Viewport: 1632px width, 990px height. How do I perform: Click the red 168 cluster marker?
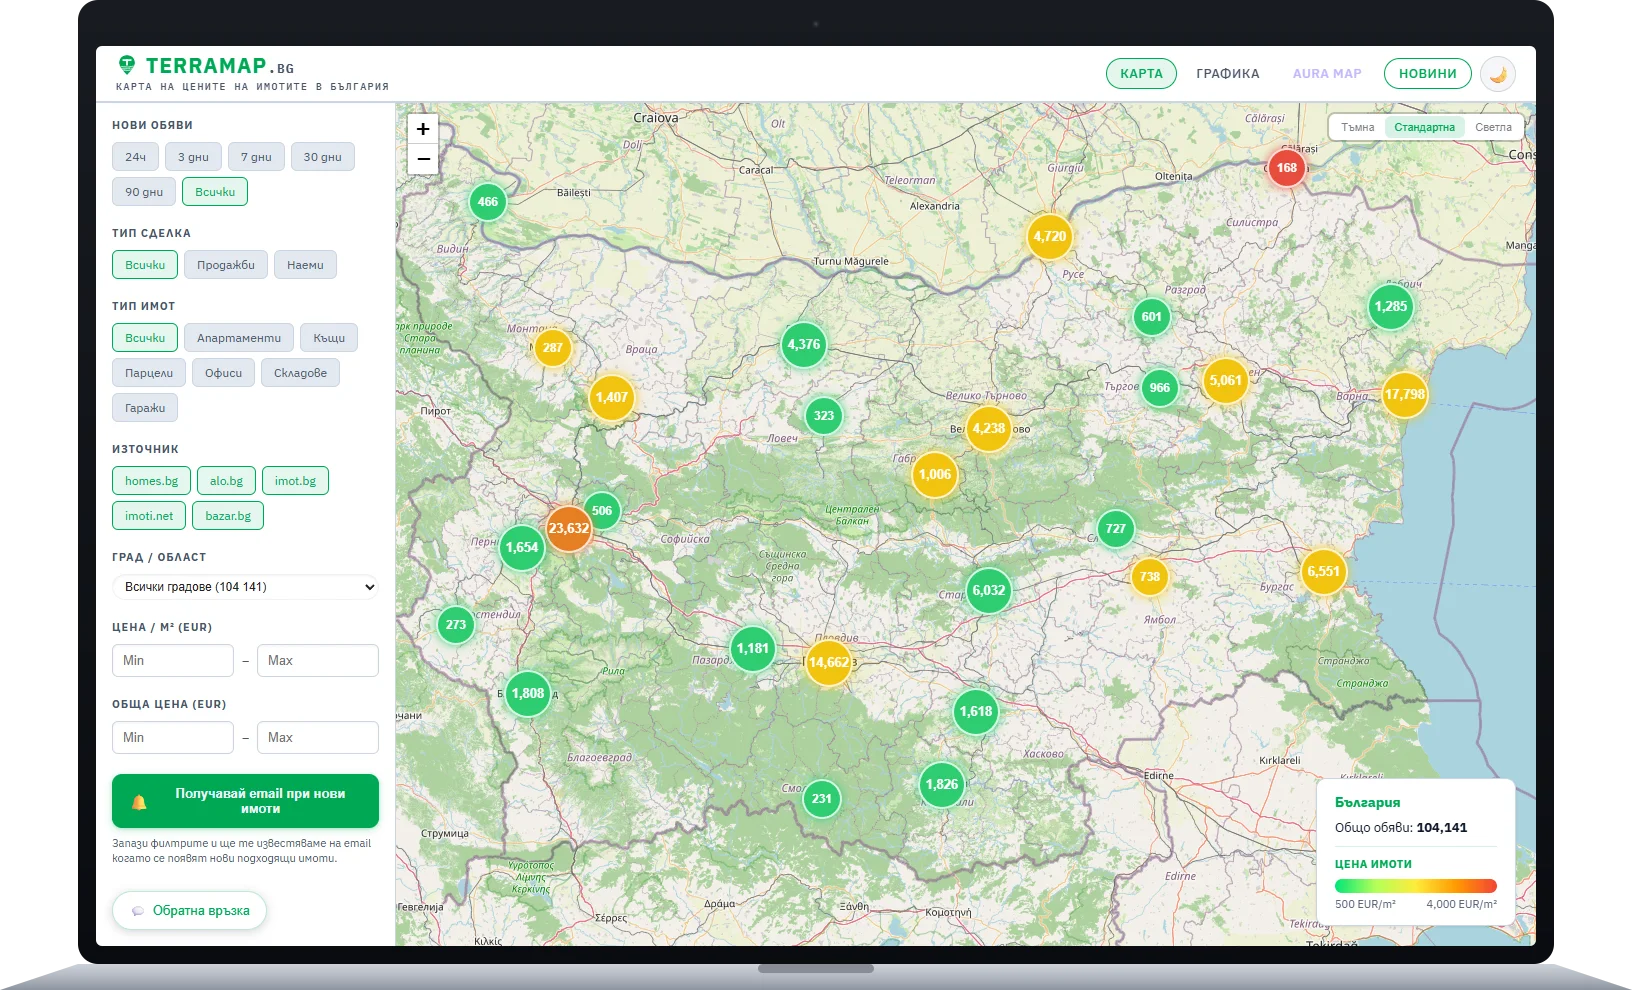click(1287, 167)
